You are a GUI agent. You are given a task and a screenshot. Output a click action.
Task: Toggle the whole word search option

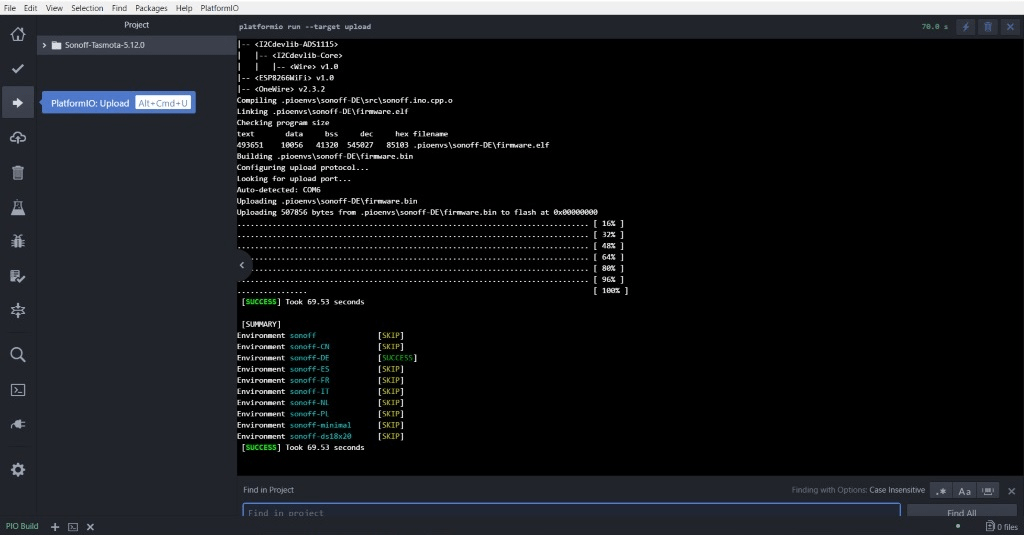[988, 491]
